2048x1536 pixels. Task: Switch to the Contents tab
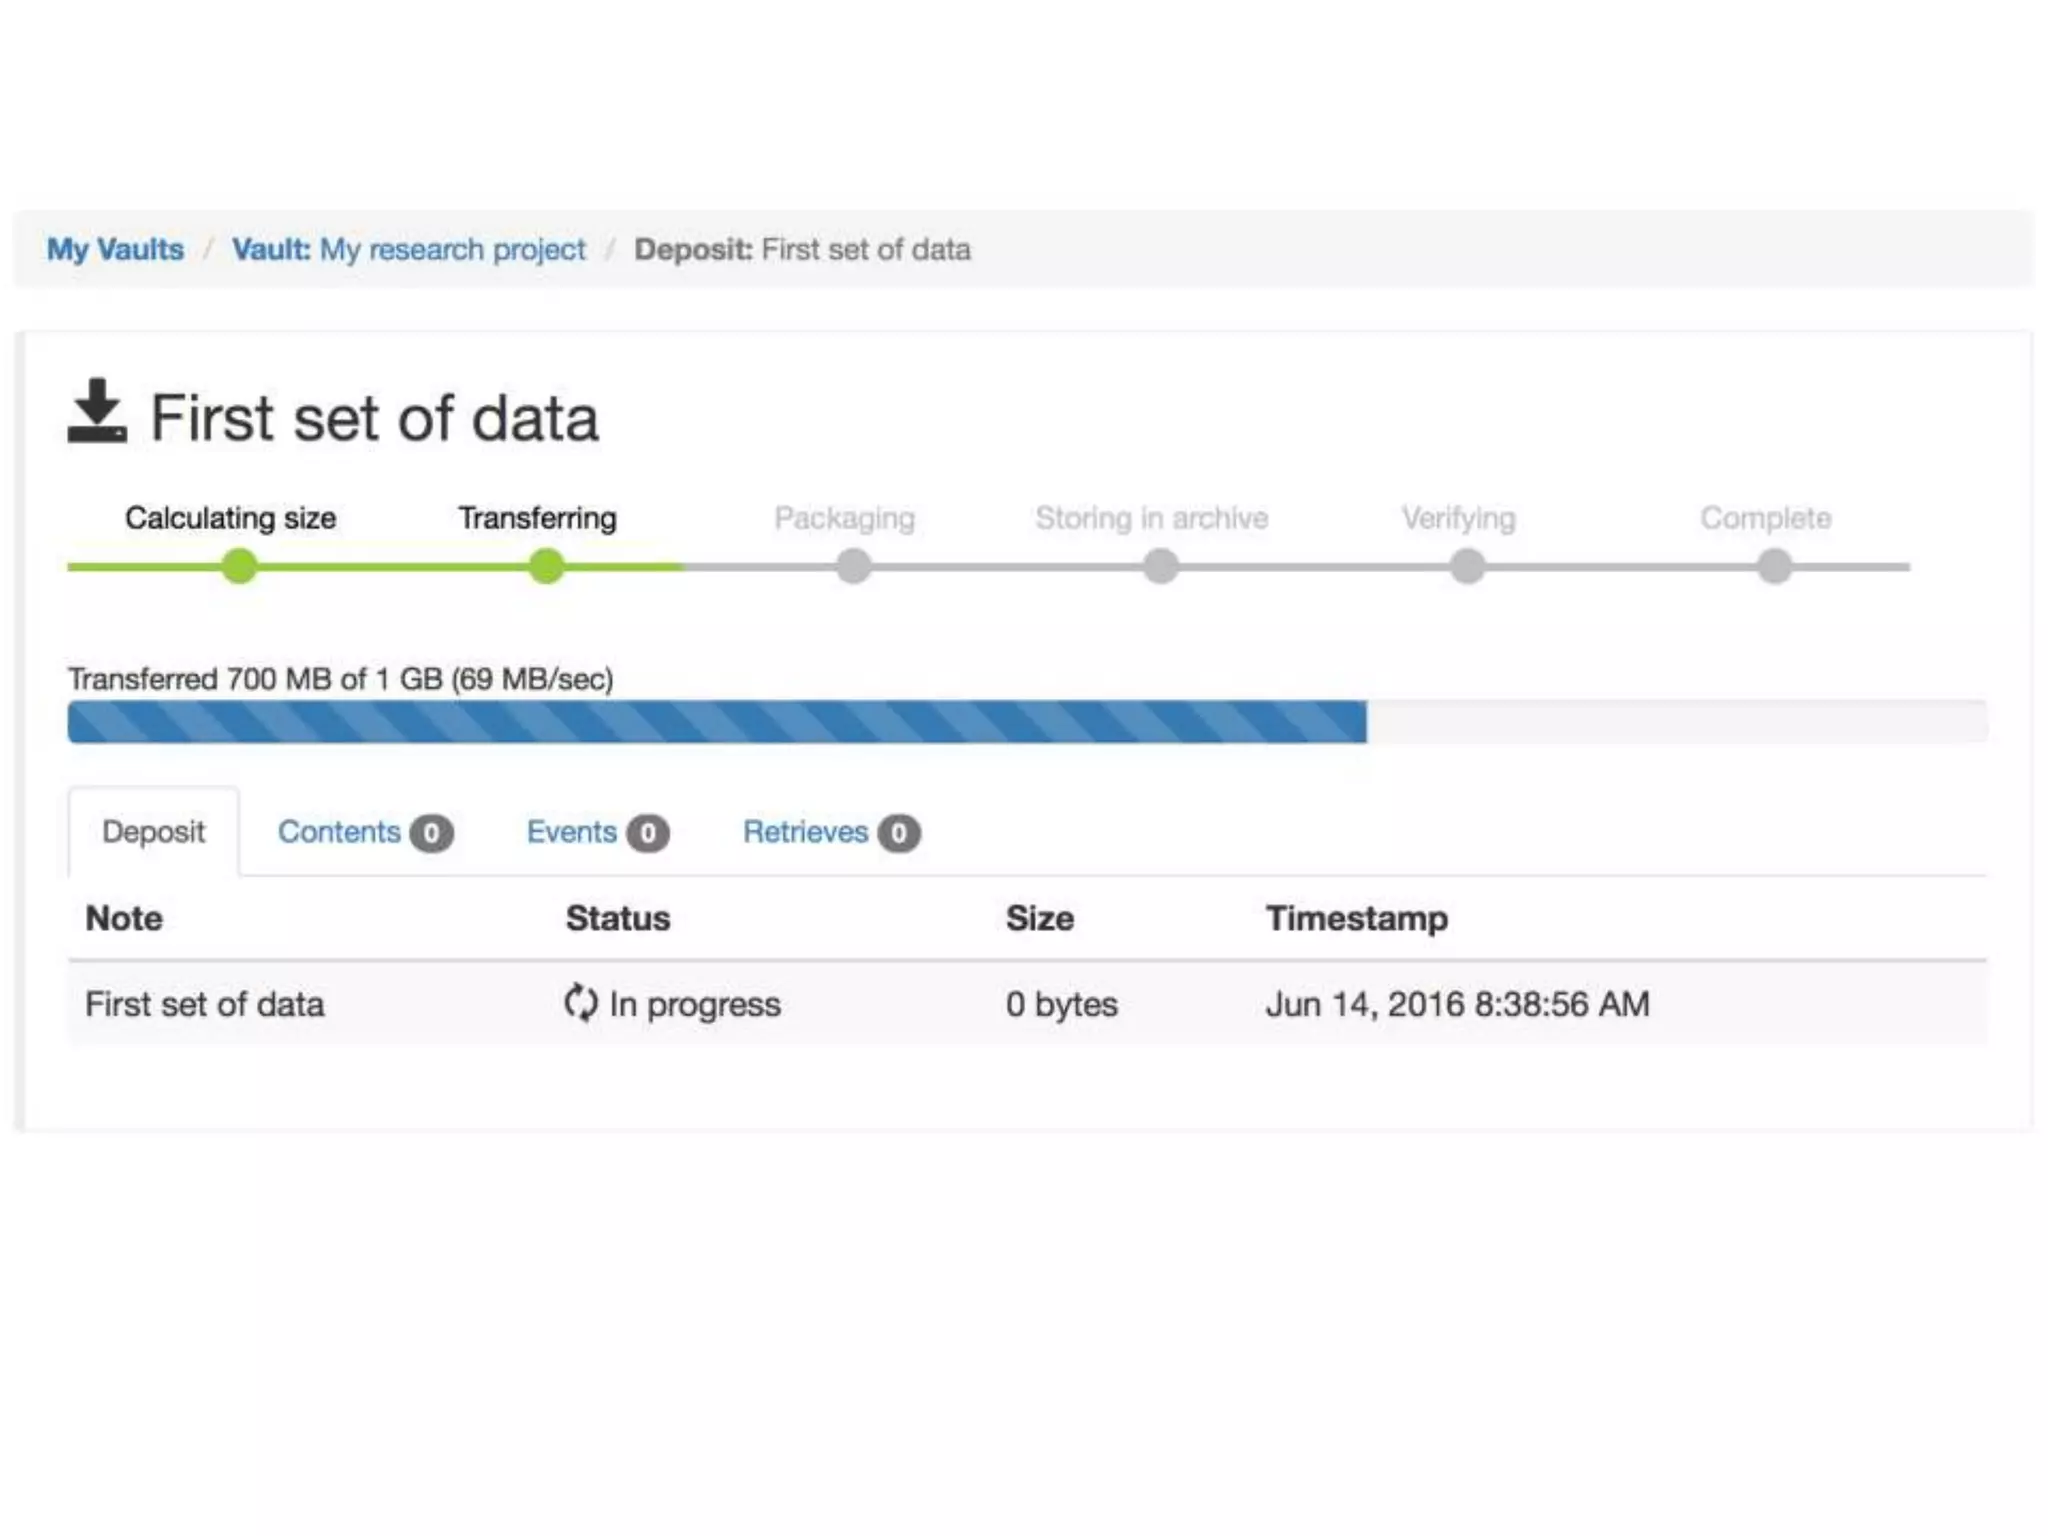(339, 832)
